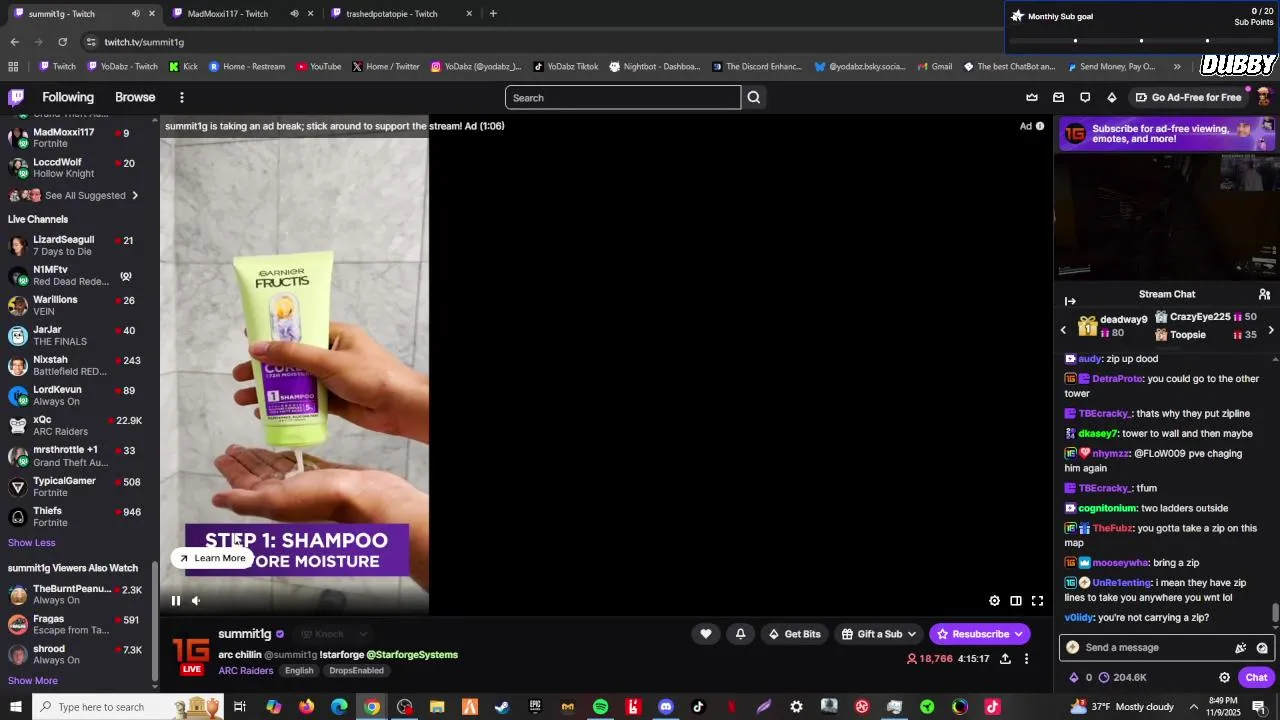This screenshot has width=1280, height=720.
Task: Open the Knock dropdown beside summit1g
Action: 332,634
